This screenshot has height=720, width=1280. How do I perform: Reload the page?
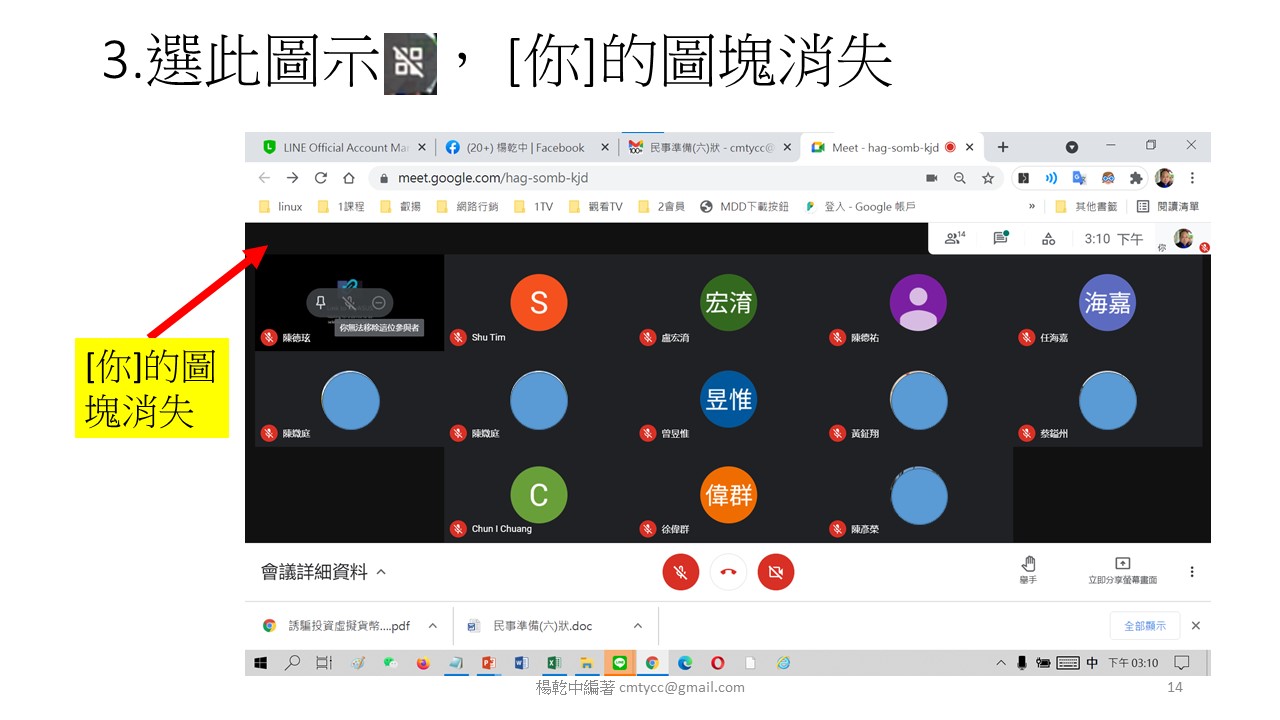320,178
